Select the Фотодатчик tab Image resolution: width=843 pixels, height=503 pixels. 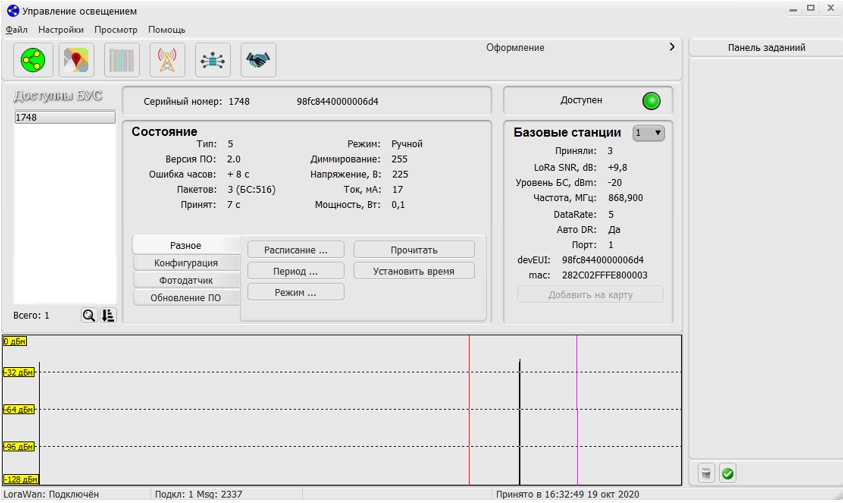click(x=186, y=281)
